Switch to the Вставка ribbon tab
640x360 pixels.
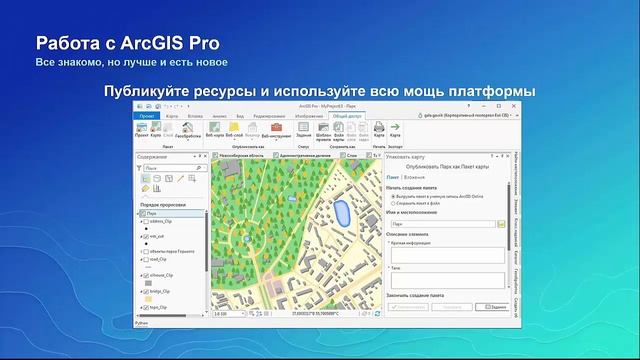pyautogui.click(x=195, y=116)
